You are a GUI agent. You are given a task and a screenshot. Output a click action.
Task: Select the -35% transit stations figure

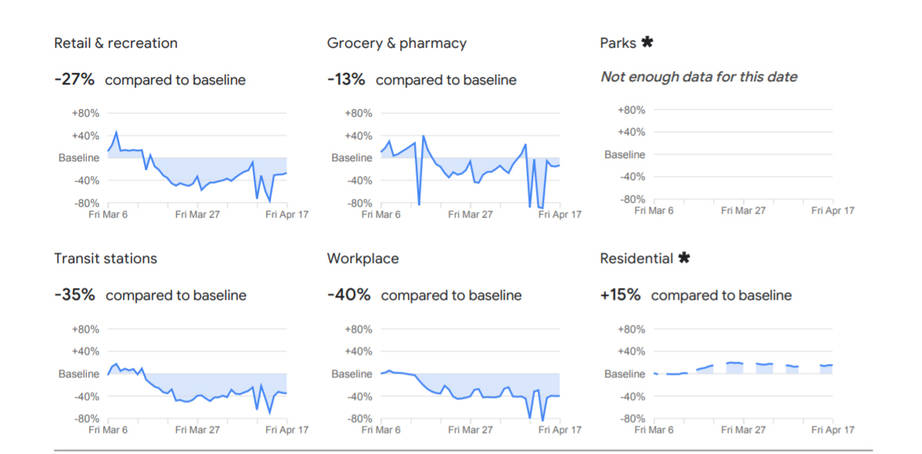coord(75,295)
